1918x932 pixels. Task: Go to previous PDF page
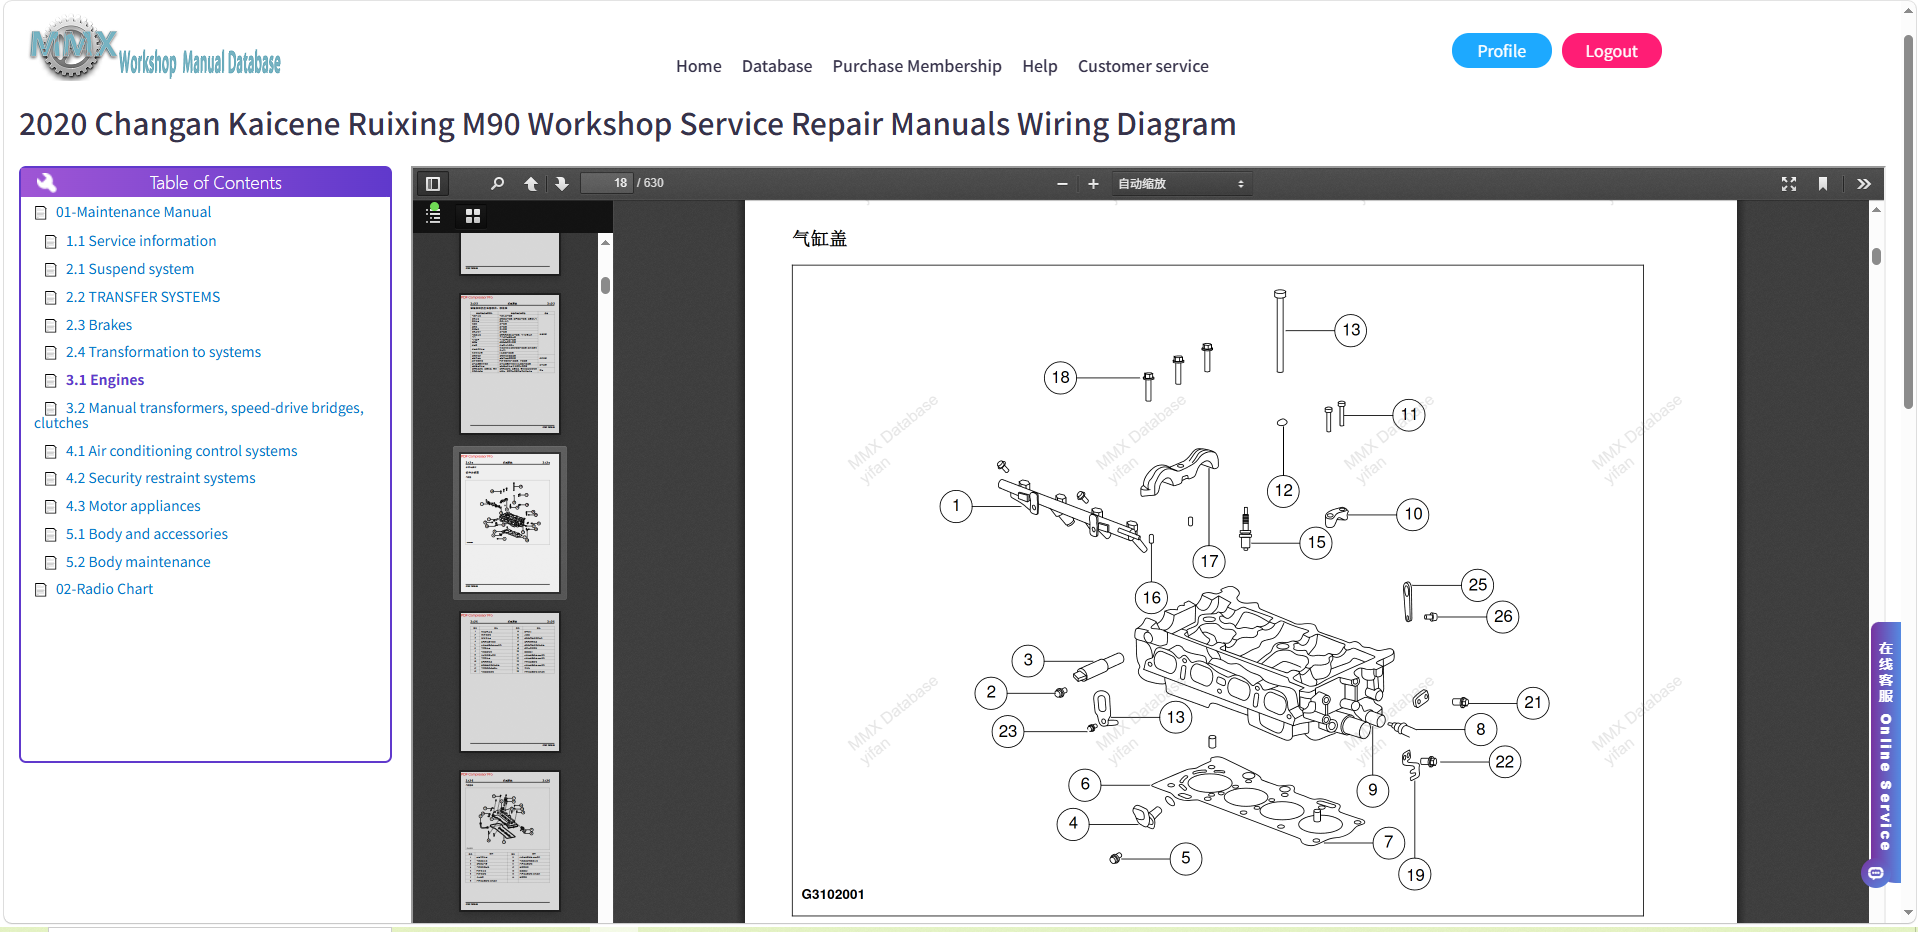531,184
